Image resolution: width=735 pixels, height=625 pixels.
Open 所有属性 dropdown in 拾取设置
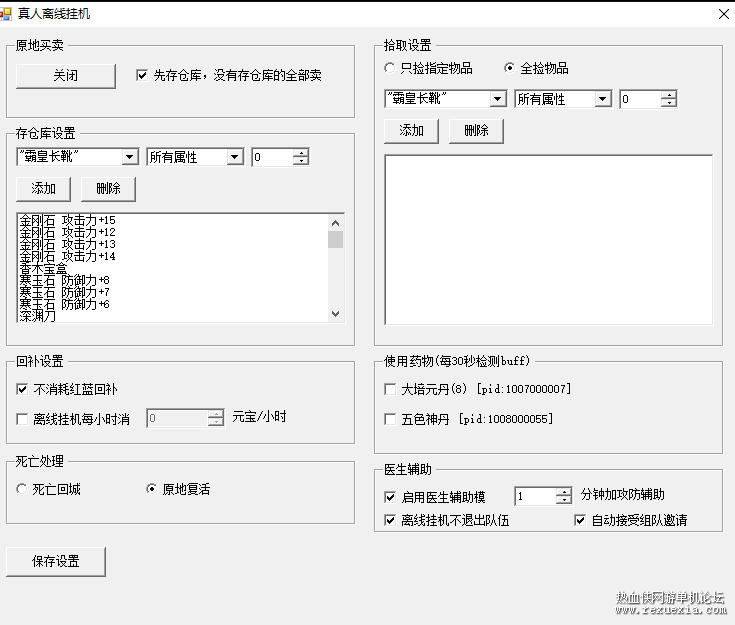602,99
